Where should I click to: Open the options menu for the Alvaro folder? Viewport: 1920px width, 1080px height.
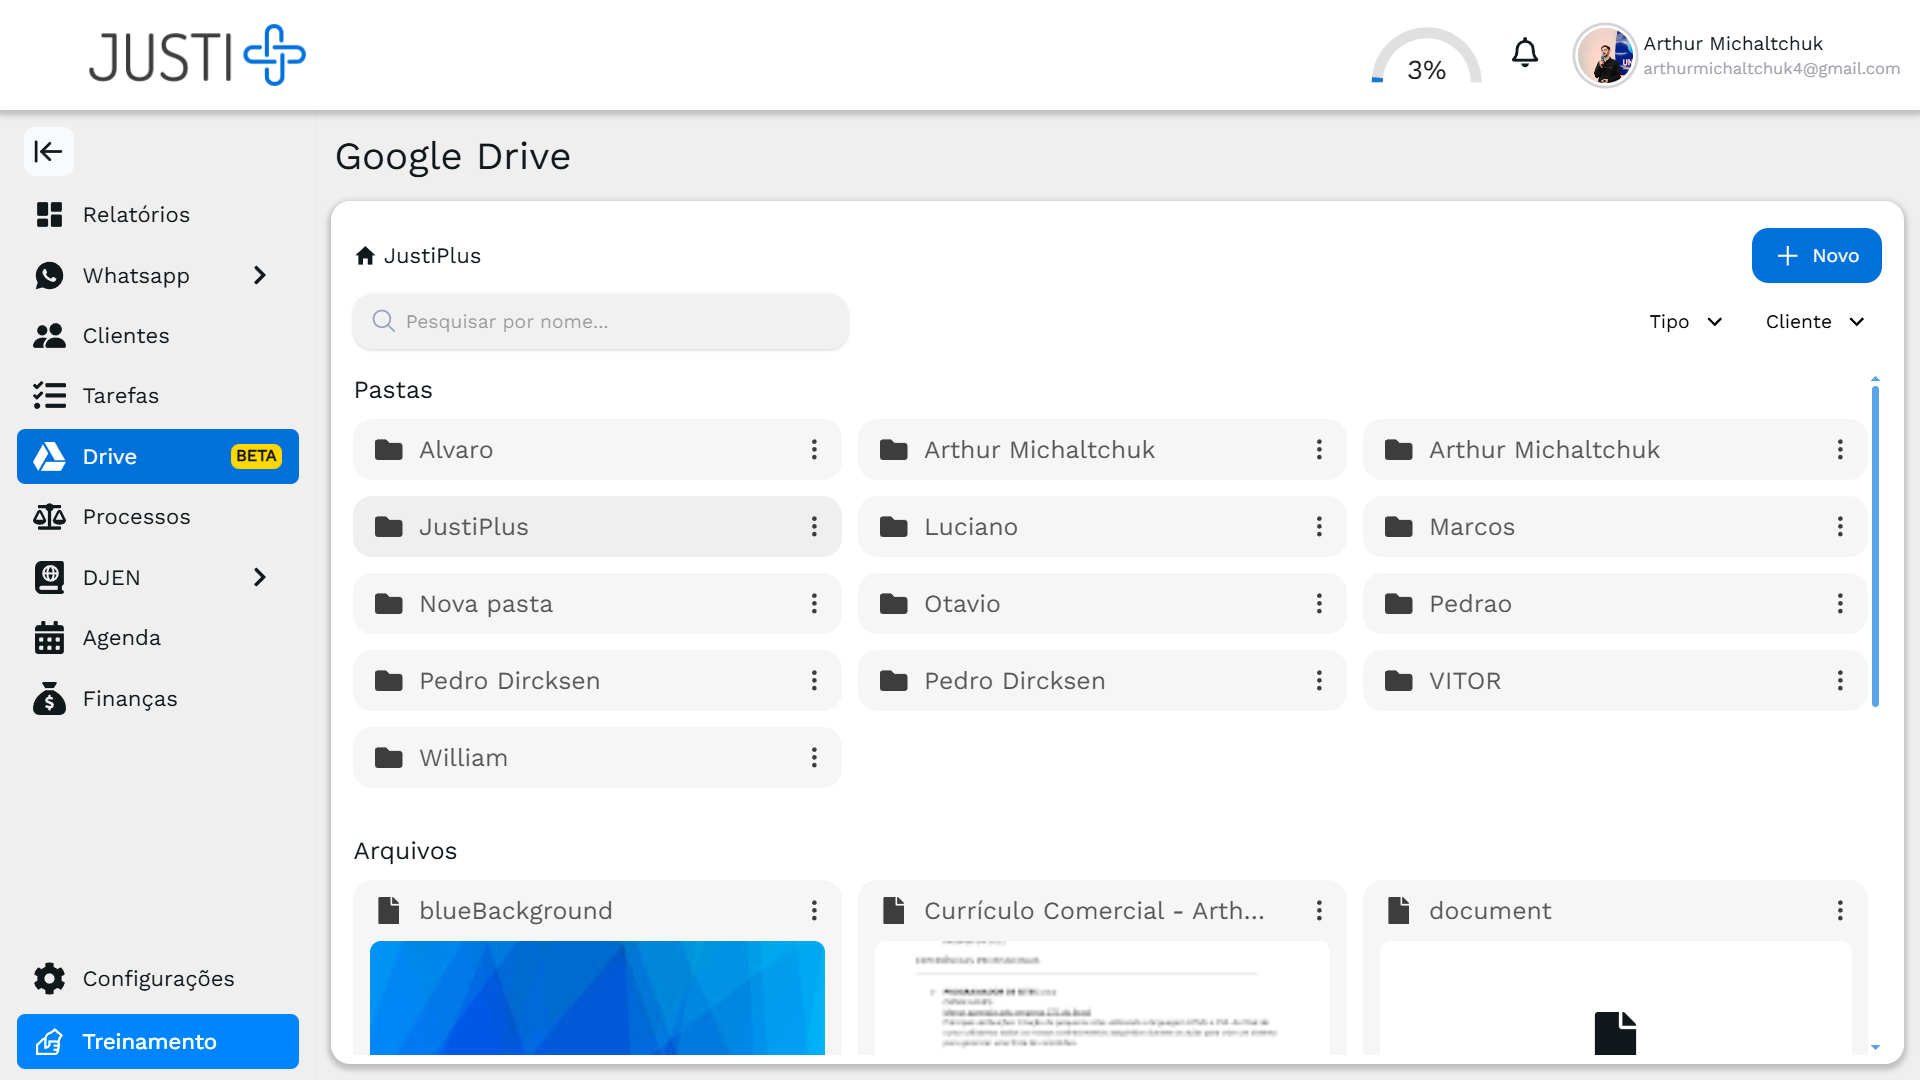[814, 450]
